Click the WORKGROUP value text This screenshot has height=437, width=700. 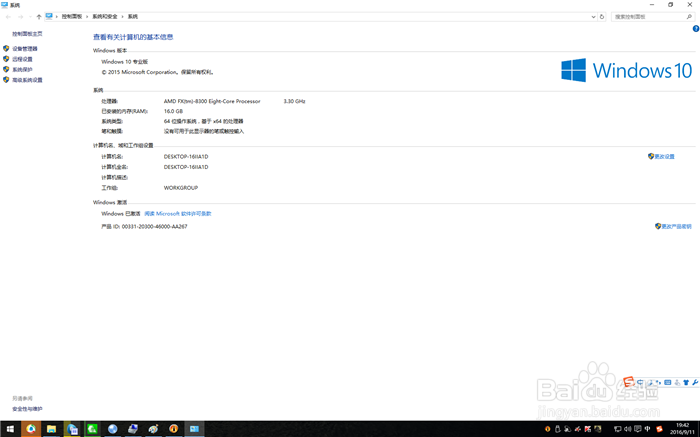(181, 188)
